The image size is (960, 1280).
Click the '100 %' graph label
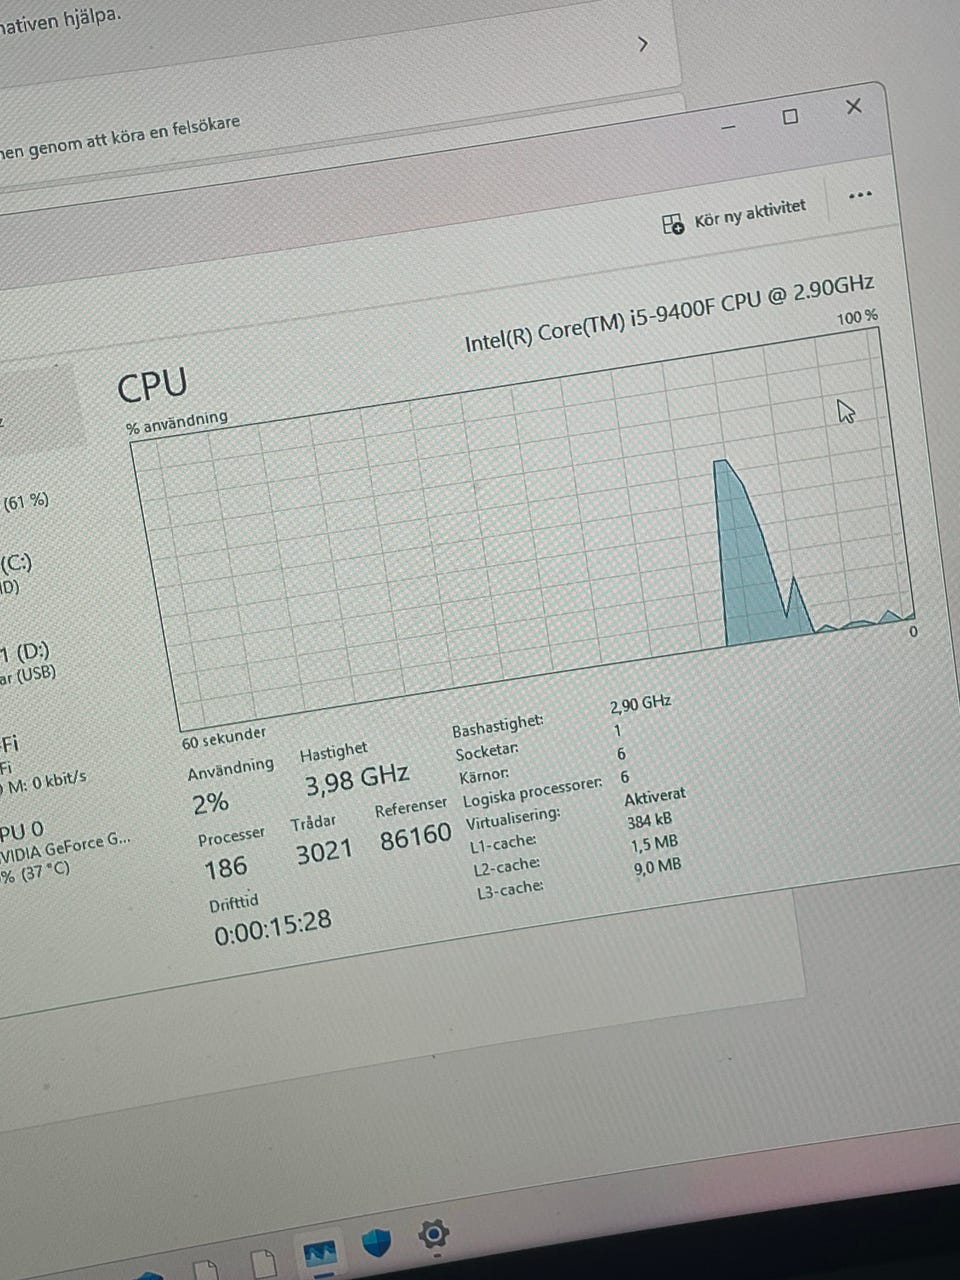click(x=857, y=318)
